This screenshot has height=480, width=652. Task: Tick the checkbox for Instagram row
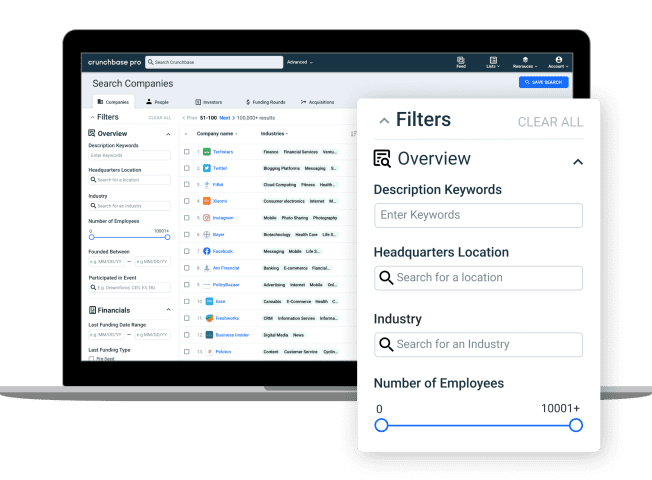187,218
